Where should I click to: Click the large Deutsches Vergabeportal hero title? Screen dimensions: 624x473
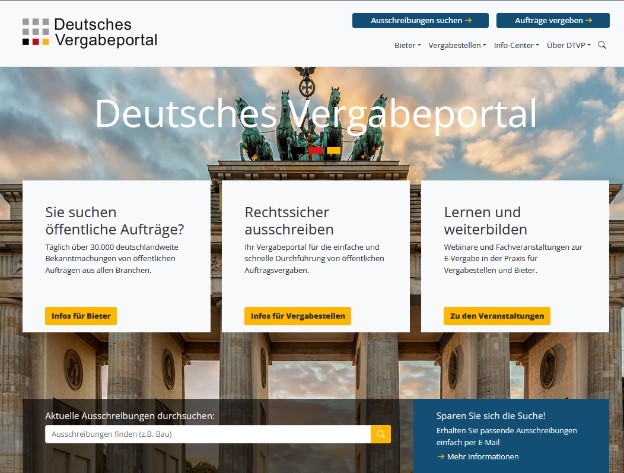[315, 112]
